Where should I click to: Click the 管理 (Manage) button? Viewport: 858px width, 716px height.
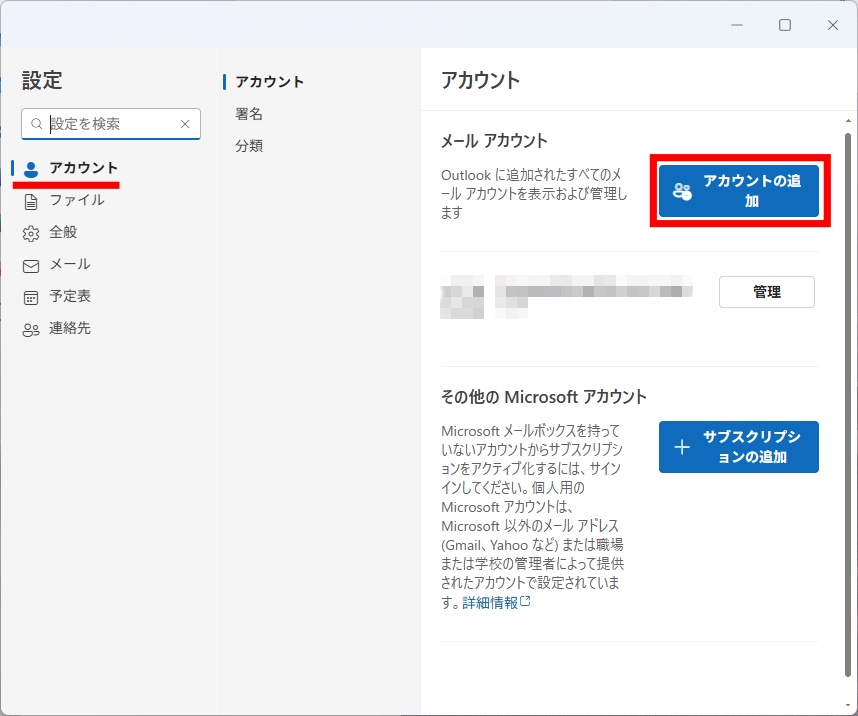[x=766, y=292]
